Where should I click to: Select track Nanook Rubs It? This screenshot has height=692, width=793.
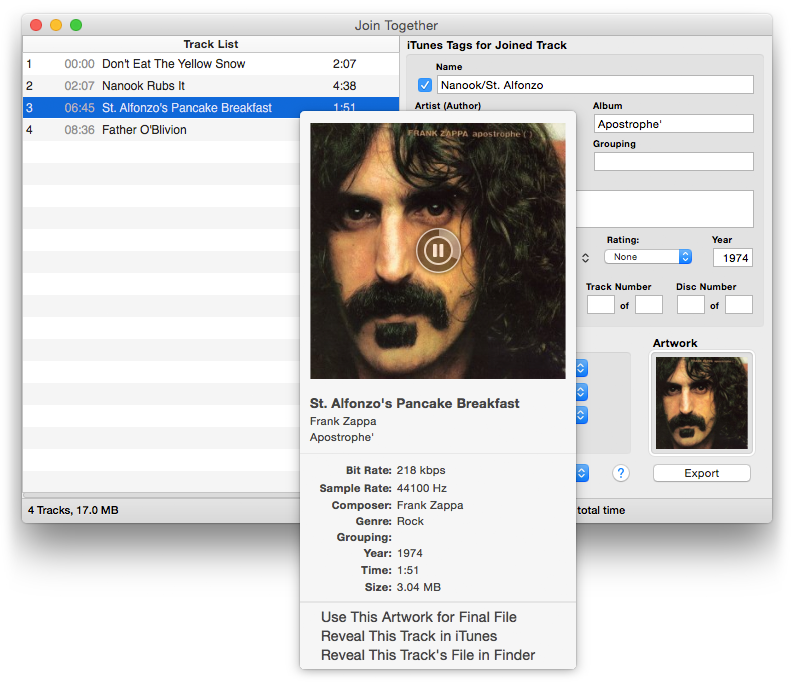(x=211, y=86)
